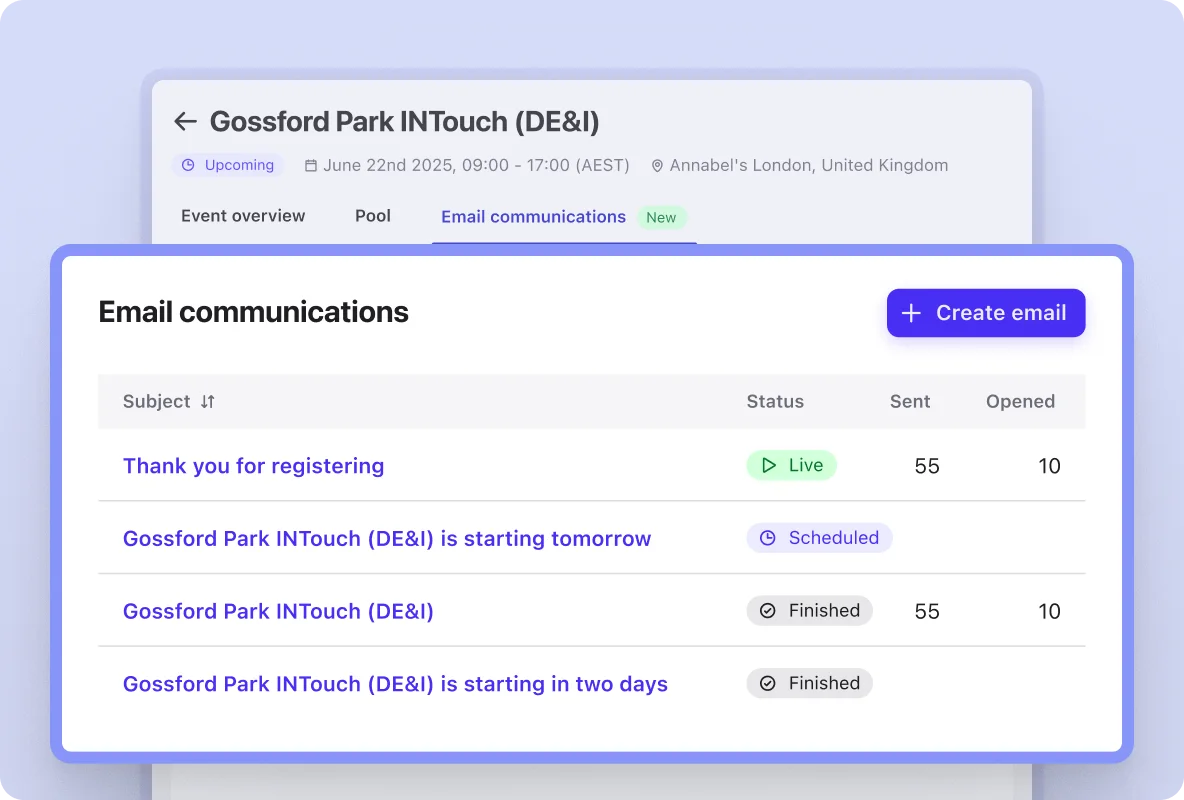Click the clock icon in Upcoming badge

coord(188,165)
